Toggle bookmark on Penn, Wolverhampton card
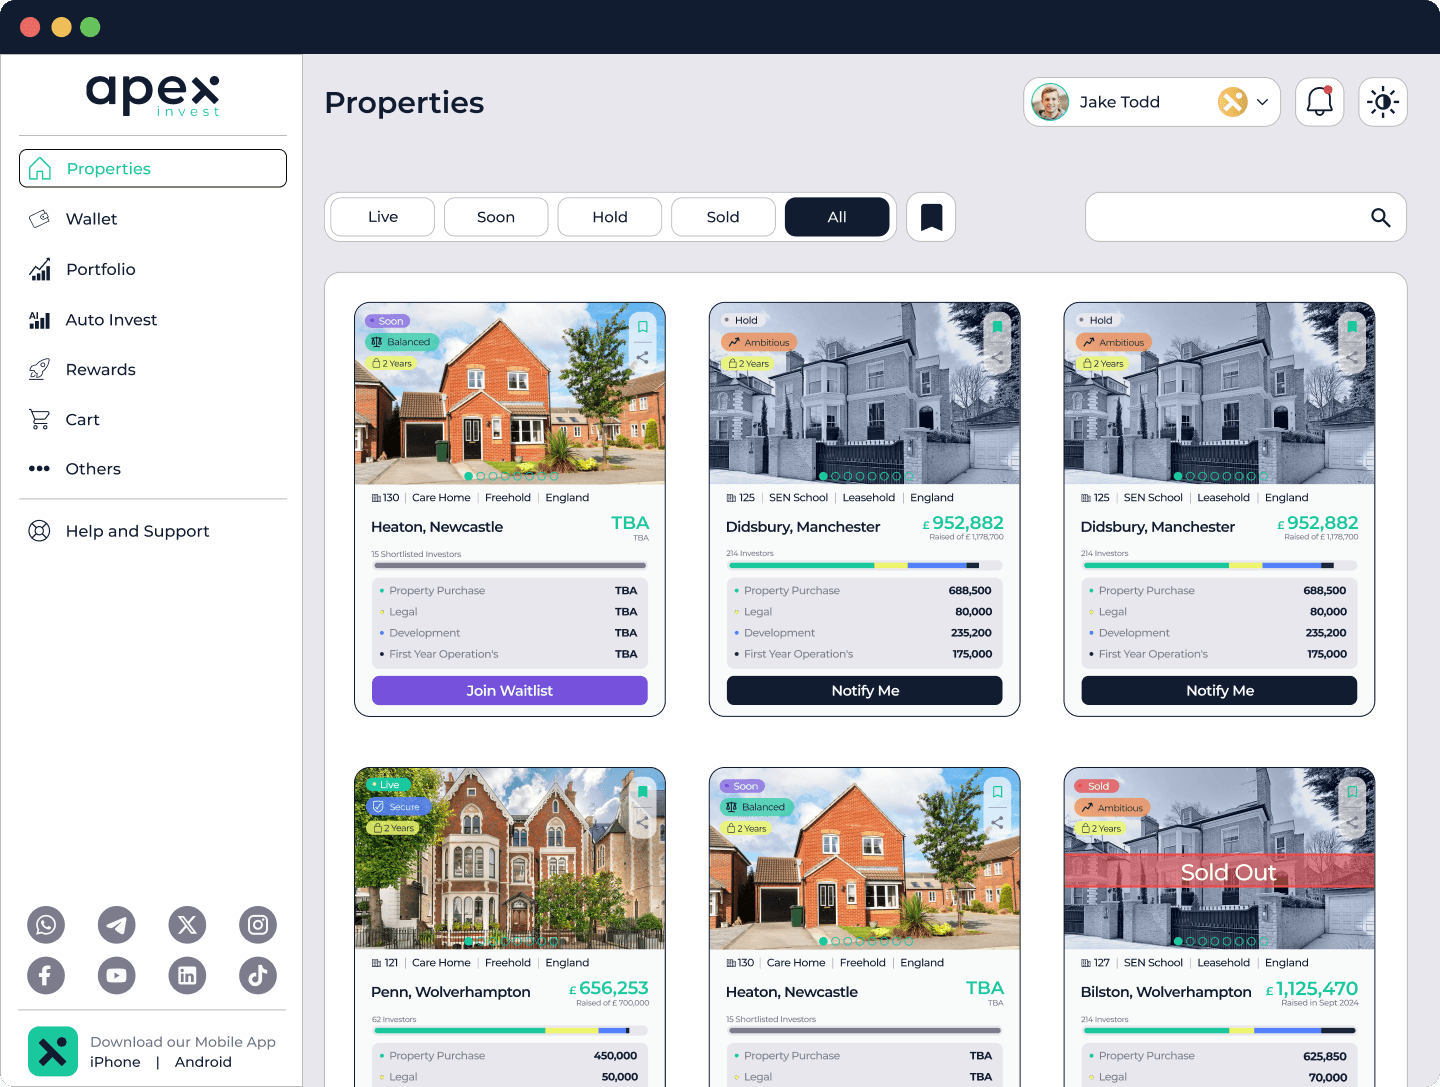 pos(643,792)
